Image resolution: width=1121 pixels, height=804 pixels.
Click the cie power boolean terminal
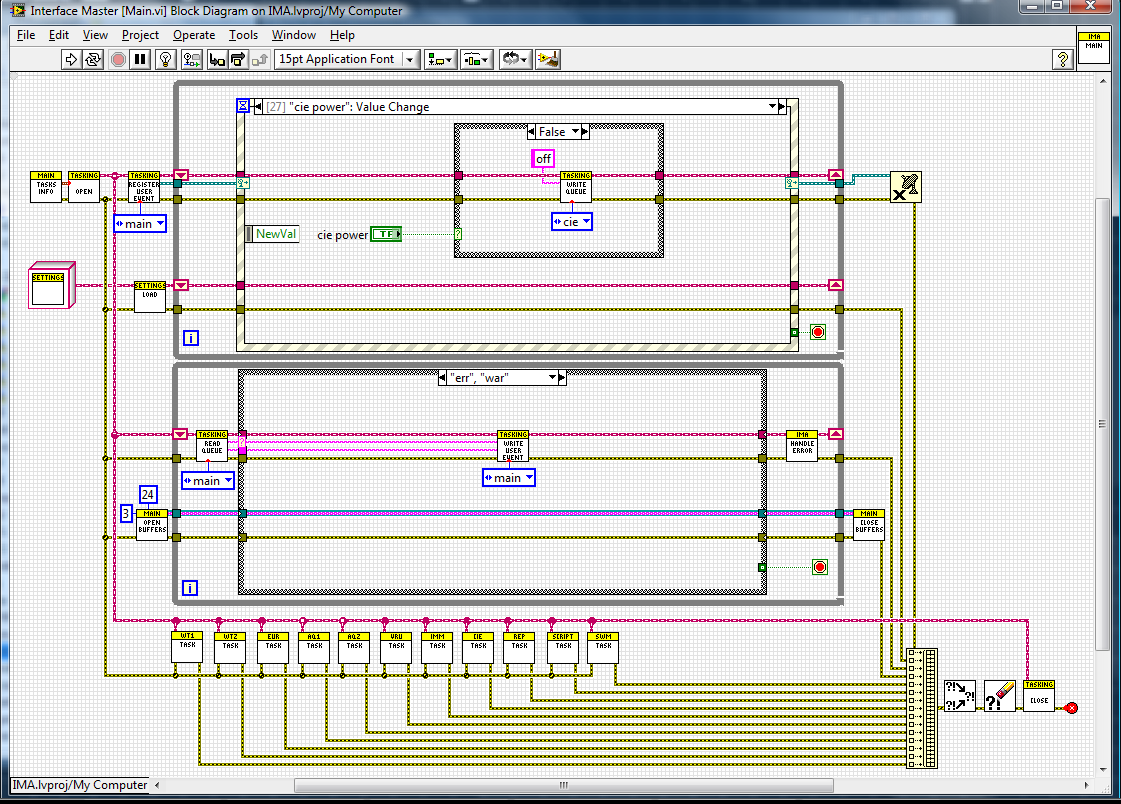point(386,234)
